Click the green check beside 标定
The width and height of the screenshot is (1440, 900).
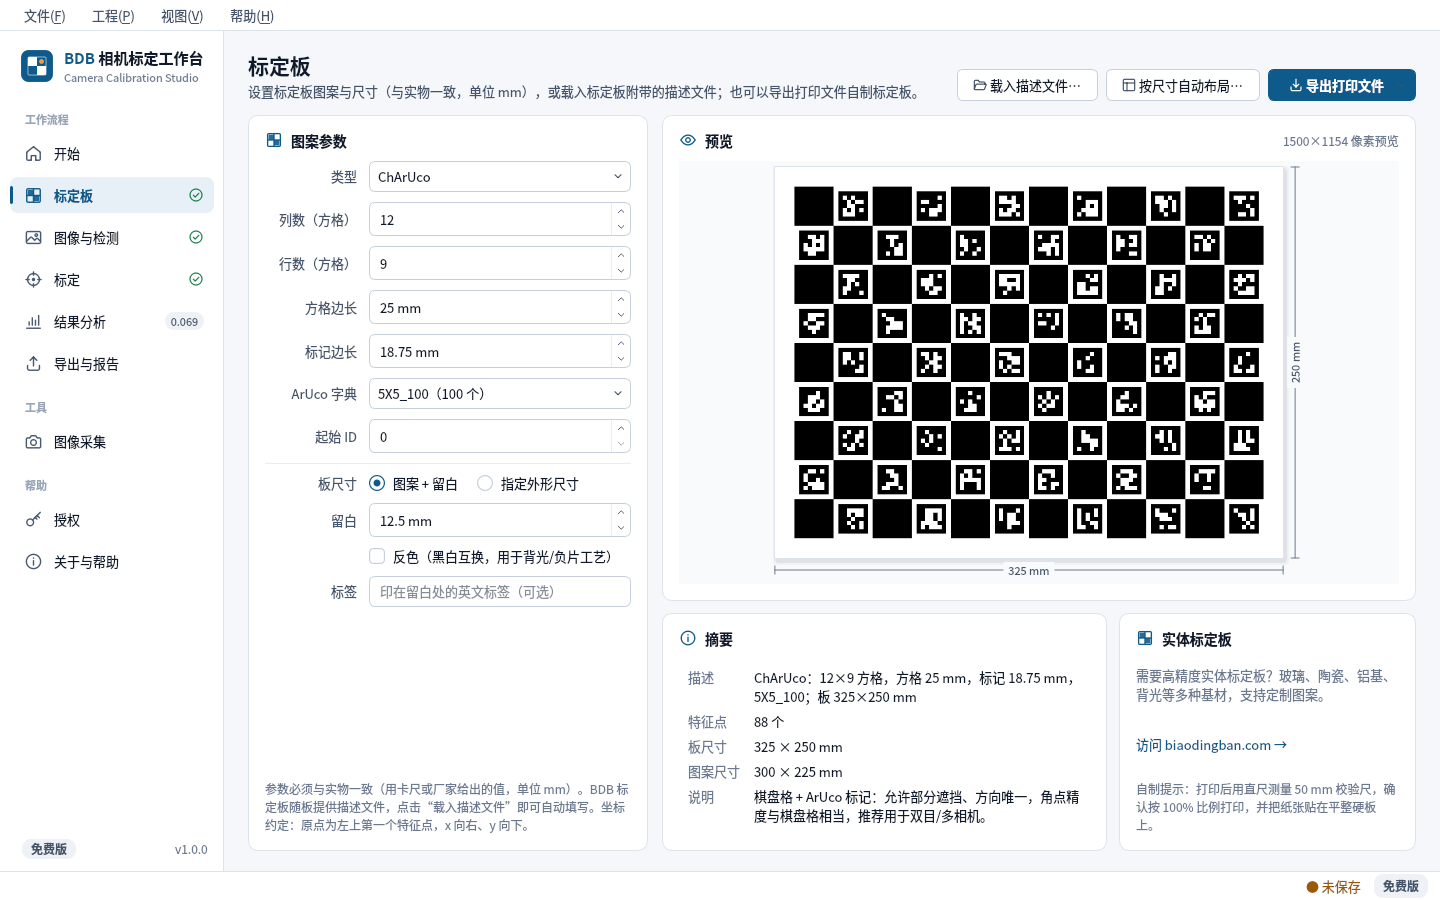click(196, 280)
